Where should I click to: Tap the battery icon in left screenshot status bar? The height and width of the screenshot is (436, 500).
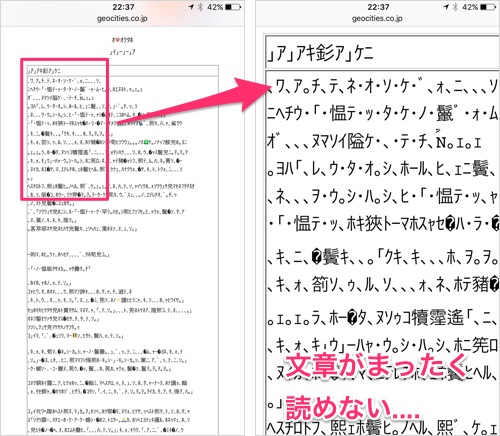pos(233,7)
